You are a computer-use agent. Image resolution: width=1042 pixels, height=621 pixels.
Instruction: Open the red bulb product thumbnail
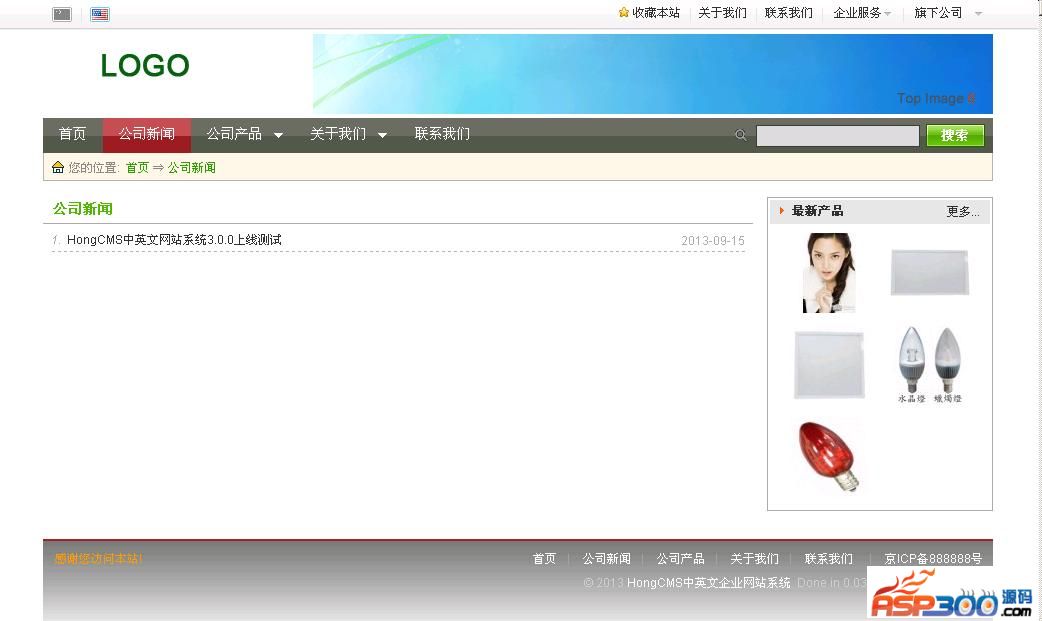click(829, 456)
